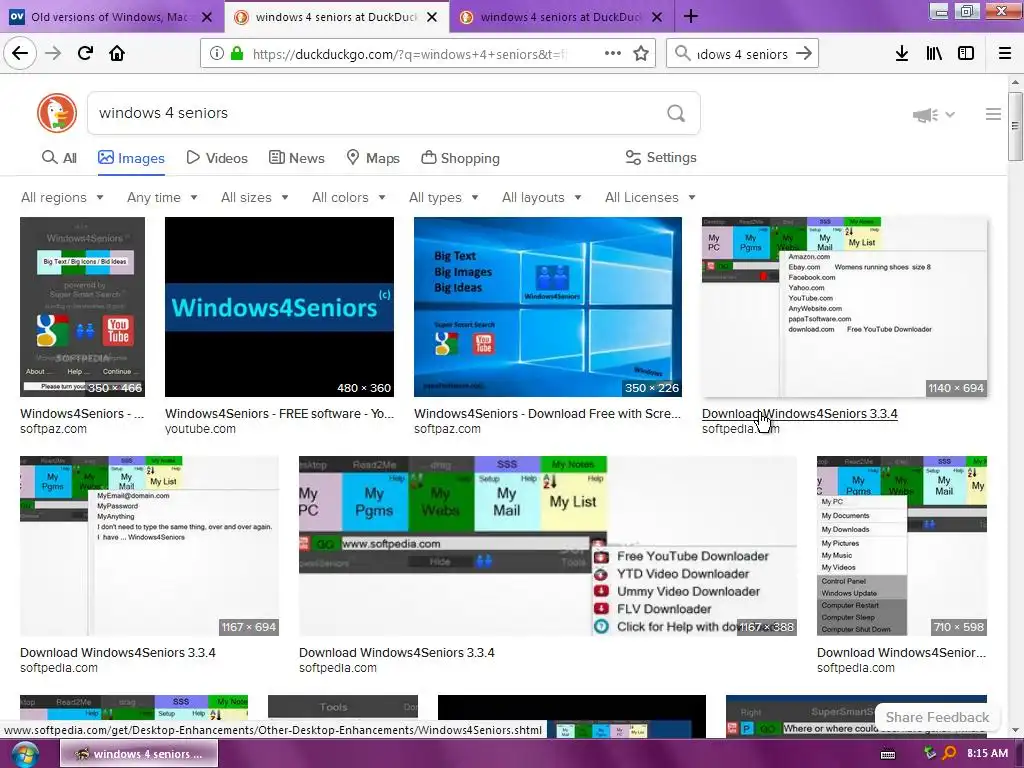Click the magnifier tray icon
Screen dimensions: 1024x768
click(x=950, y=753)
